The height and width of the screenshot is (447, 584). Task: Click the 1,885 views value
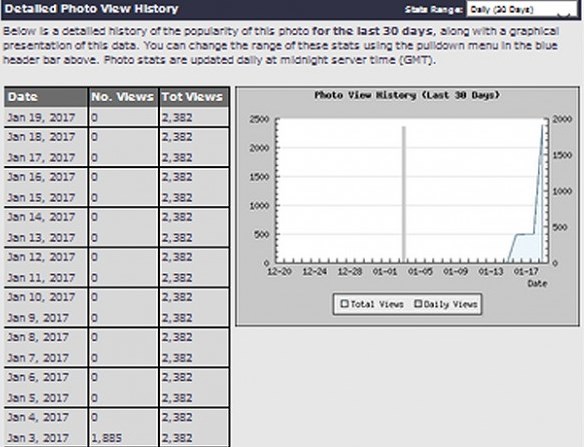tap(107, 438)
